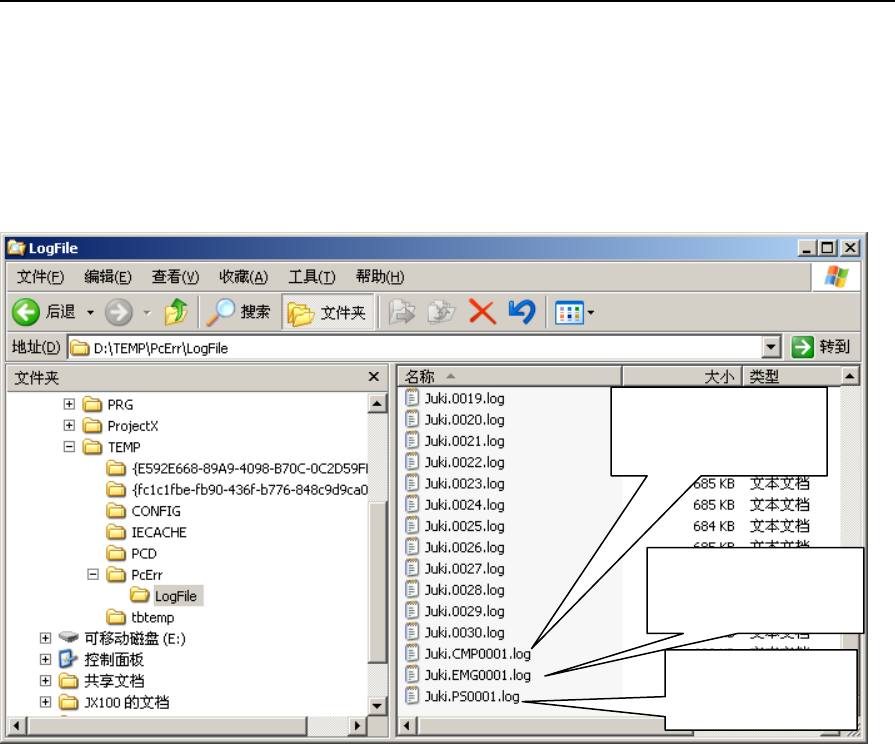Select file Juki.0027.log
Image resolution: width=895 pixels, height=744 pixels.
tap(455, 569)
